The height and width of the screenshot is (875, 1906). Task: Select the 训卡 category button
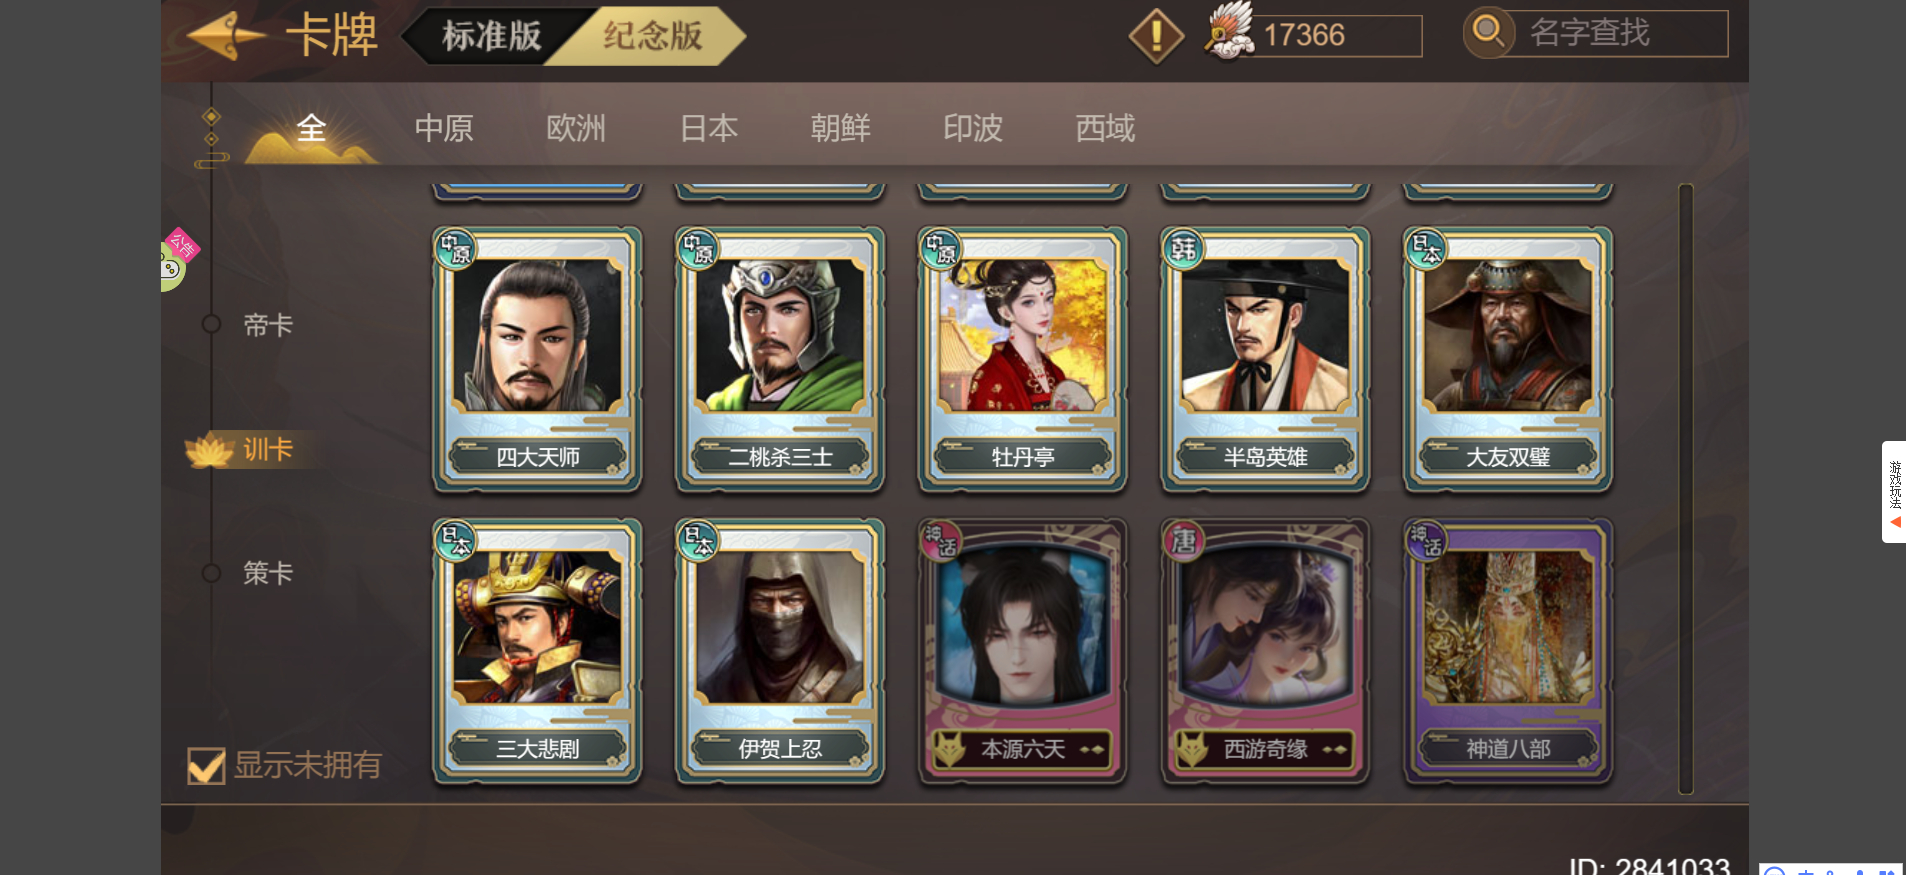coord(255,450)
